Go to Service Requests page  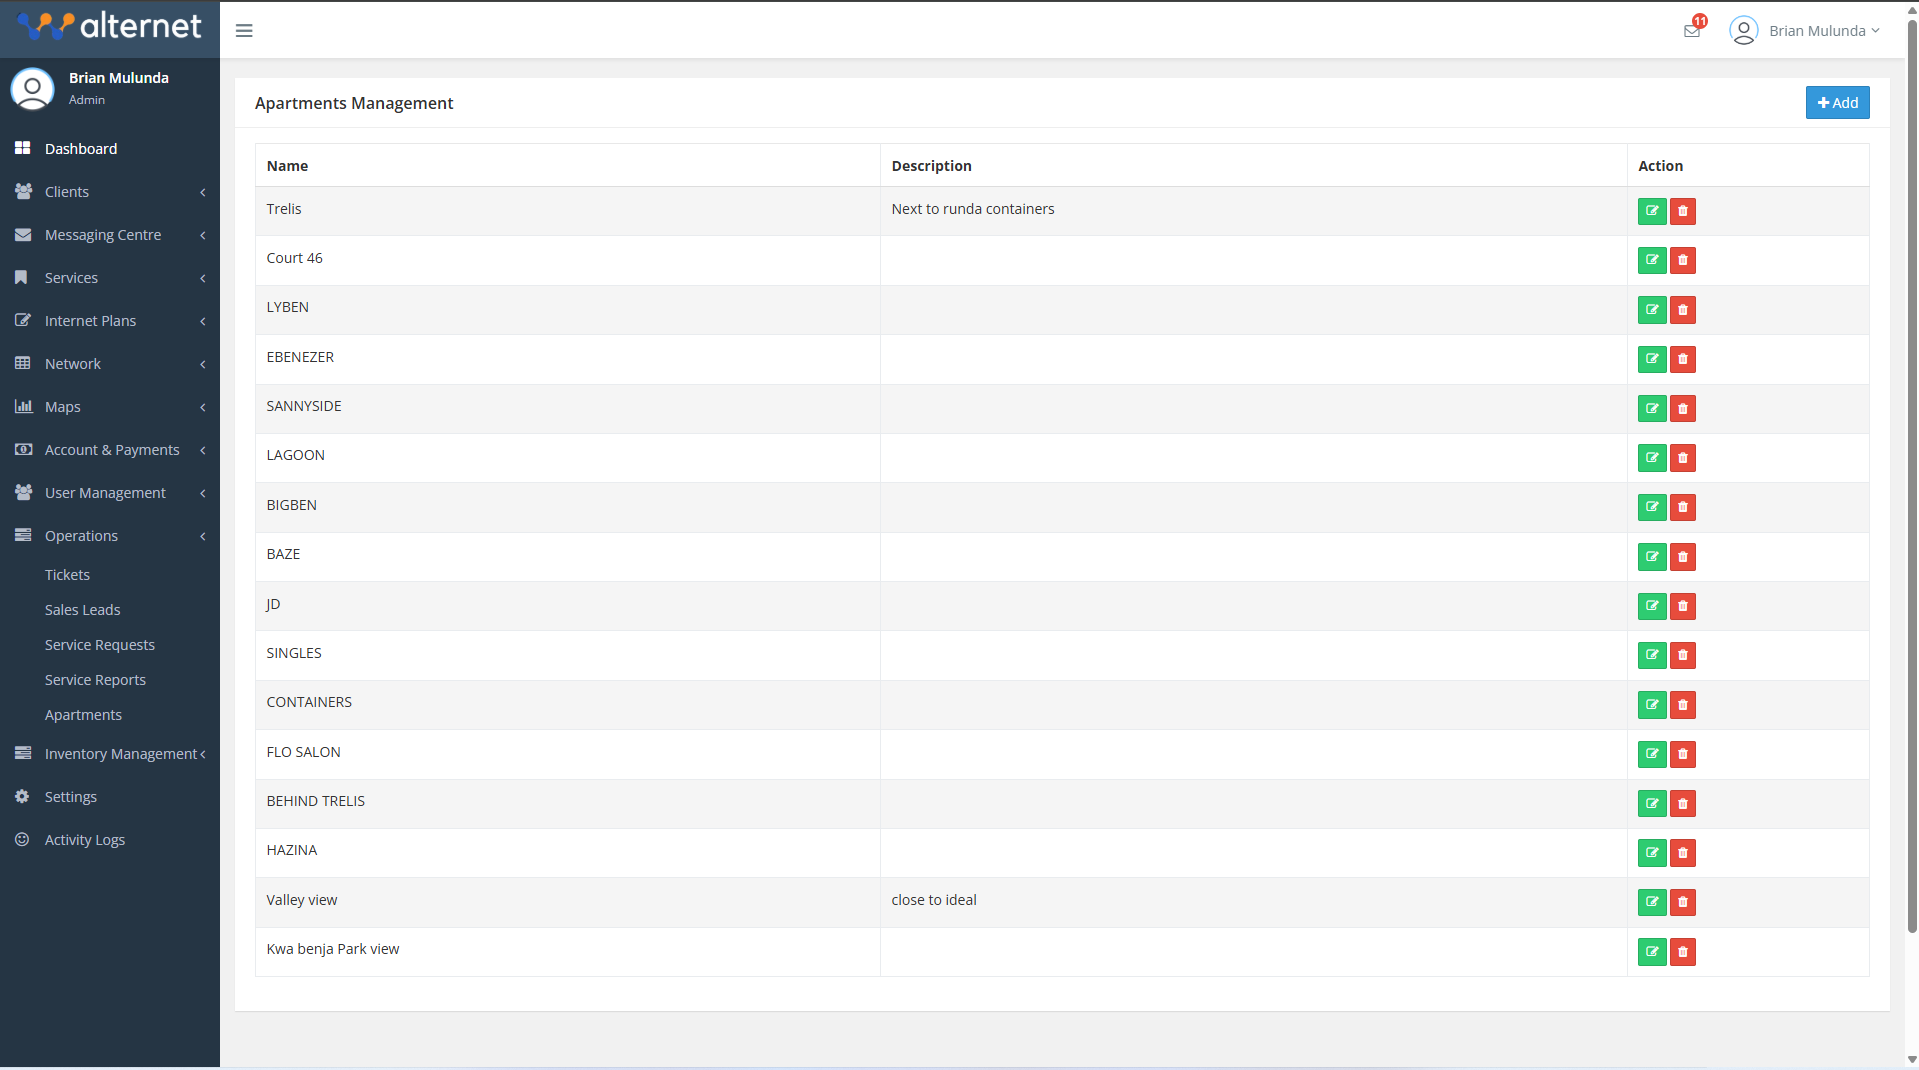click(99, 645)
